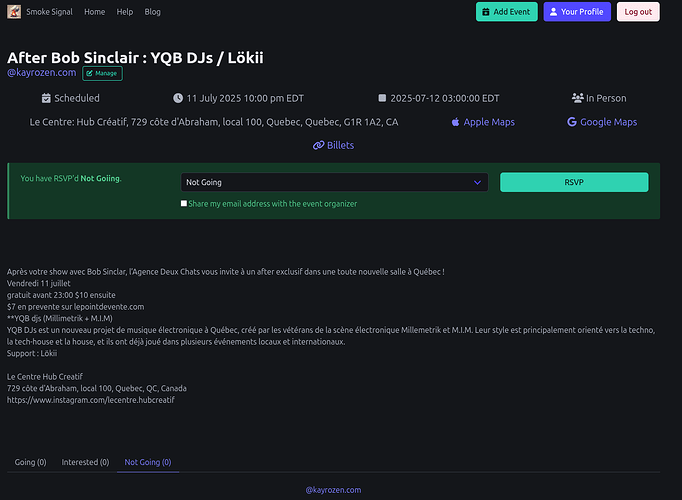Open the @kayrozen.com link below the tabs
The image size is (682, 500).
click(333, 490)
